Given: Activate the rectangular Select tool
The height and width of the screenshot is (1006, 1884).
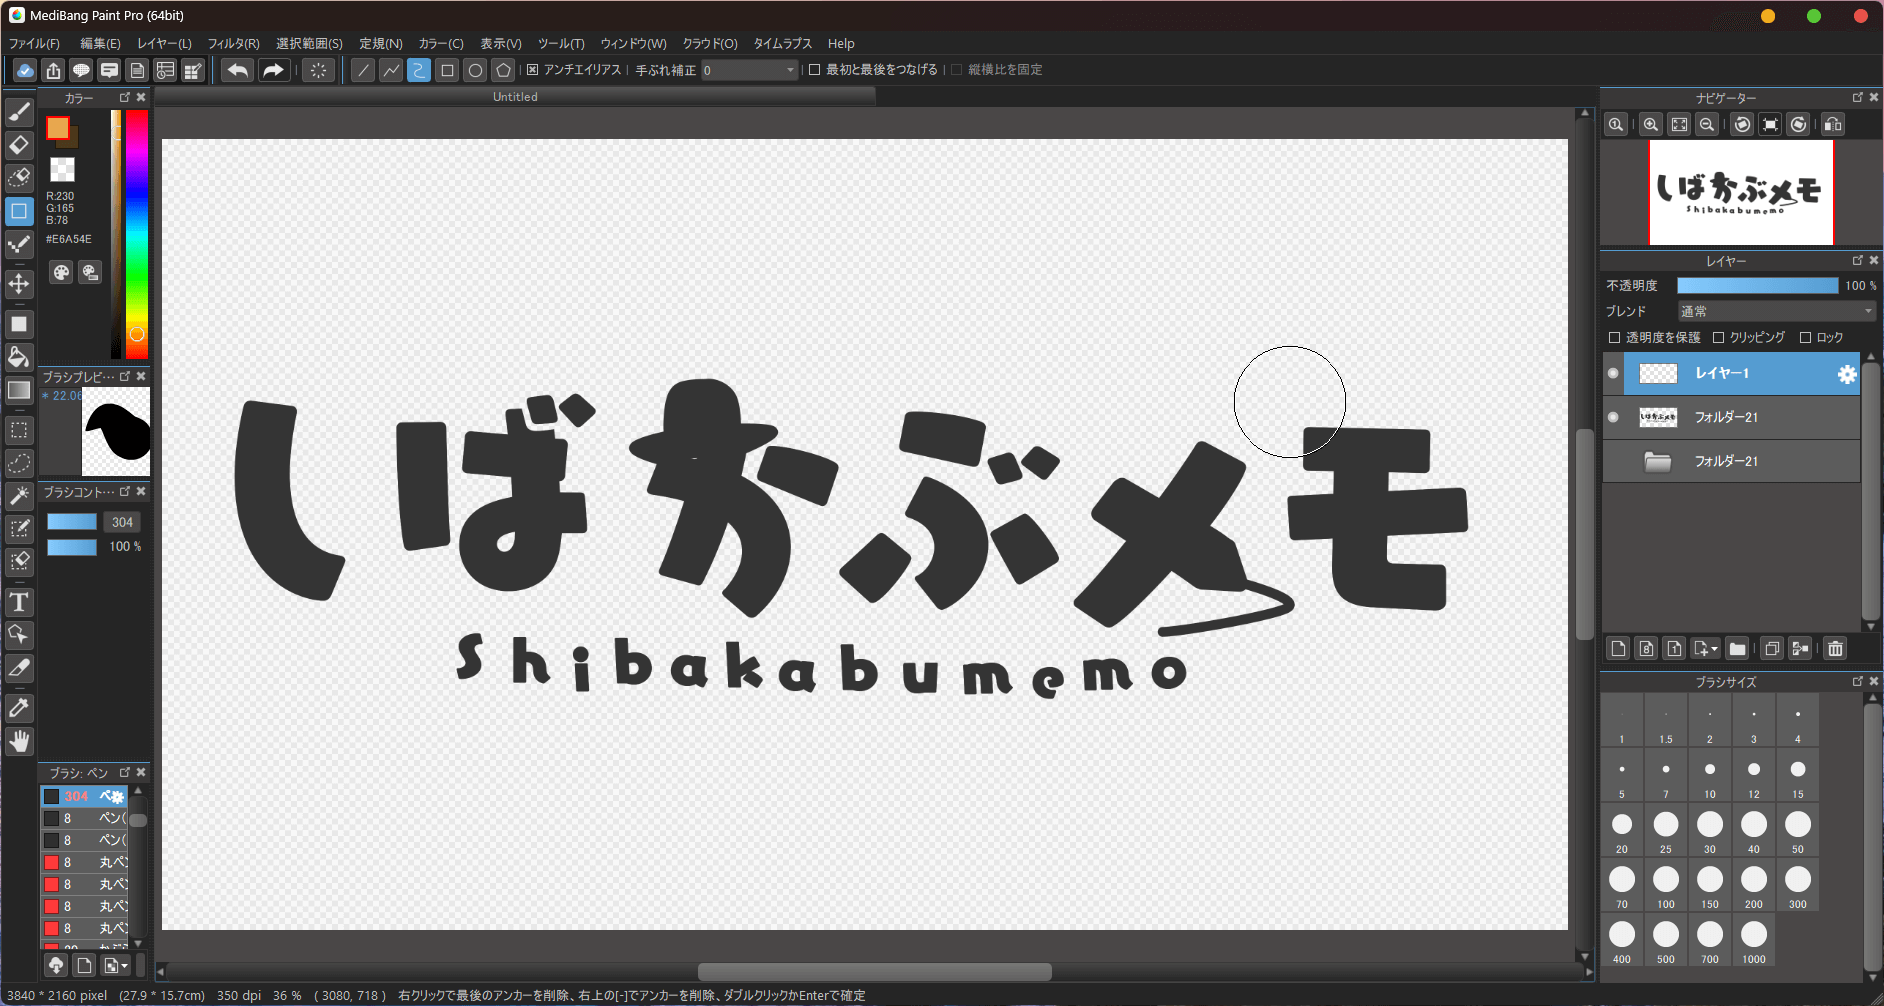Looking at the screenshot, I should tap(19, 430).
